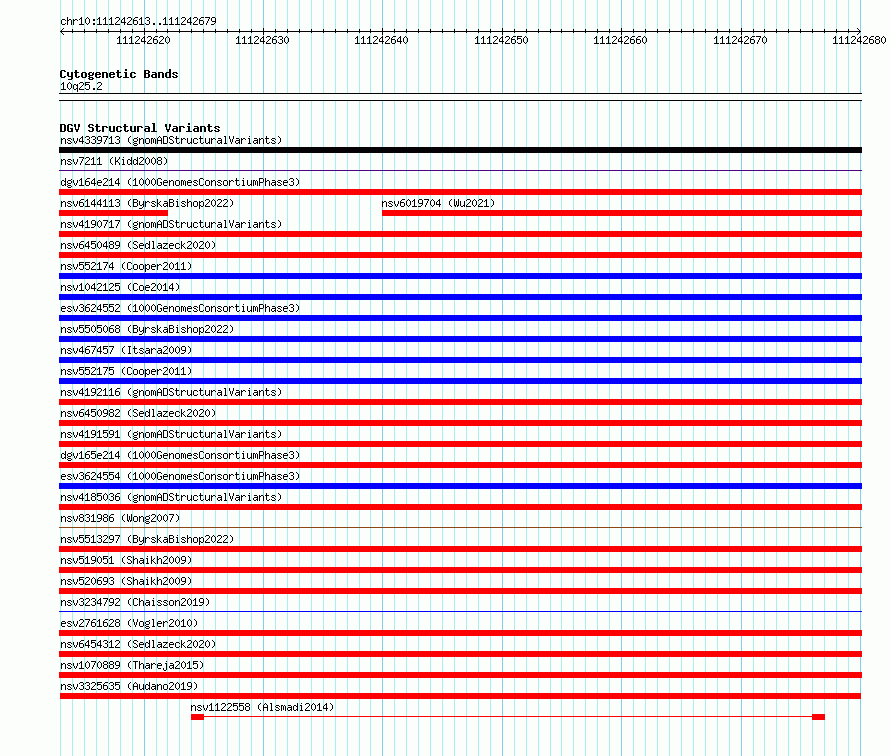Select nsv4192116 gnomADStructuralVariants label
This screenshot has width=890, height=756.
click(171, 392)
